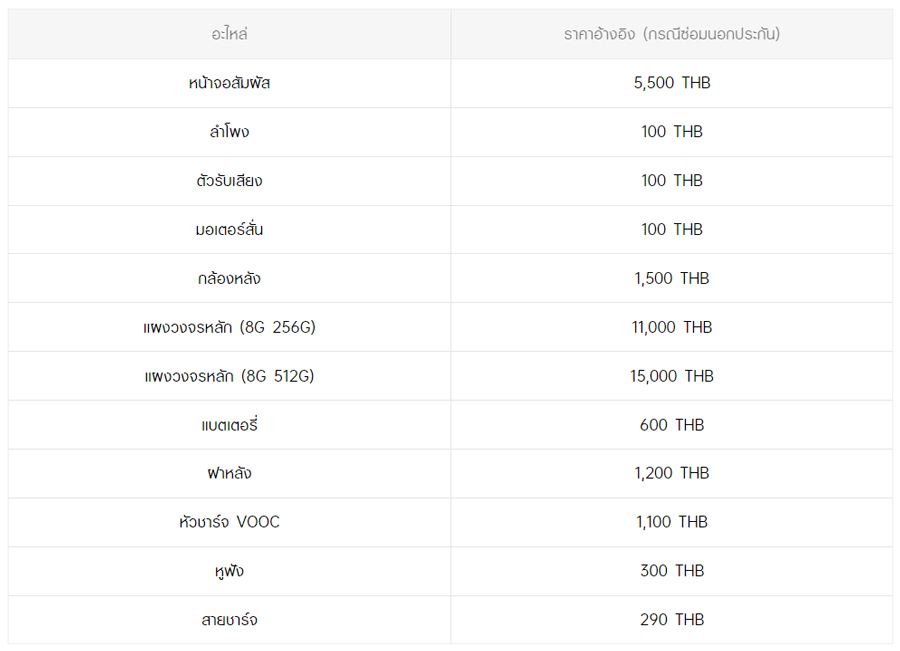This screenshot has width=900, height=651.
Task: Click the 300 THB price cell
Action: [671, 571]
